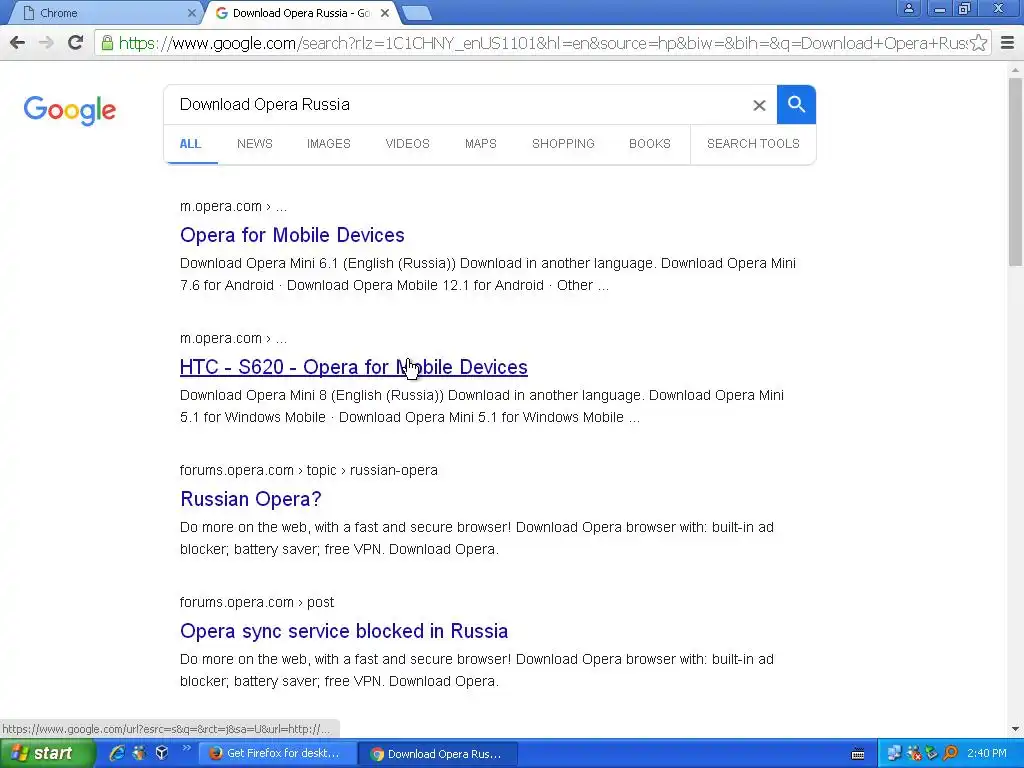Viewport: 1024px width, 768px height.
Task: Launch Internet Explorer from quick launch
Action: [x=117, y=753]
